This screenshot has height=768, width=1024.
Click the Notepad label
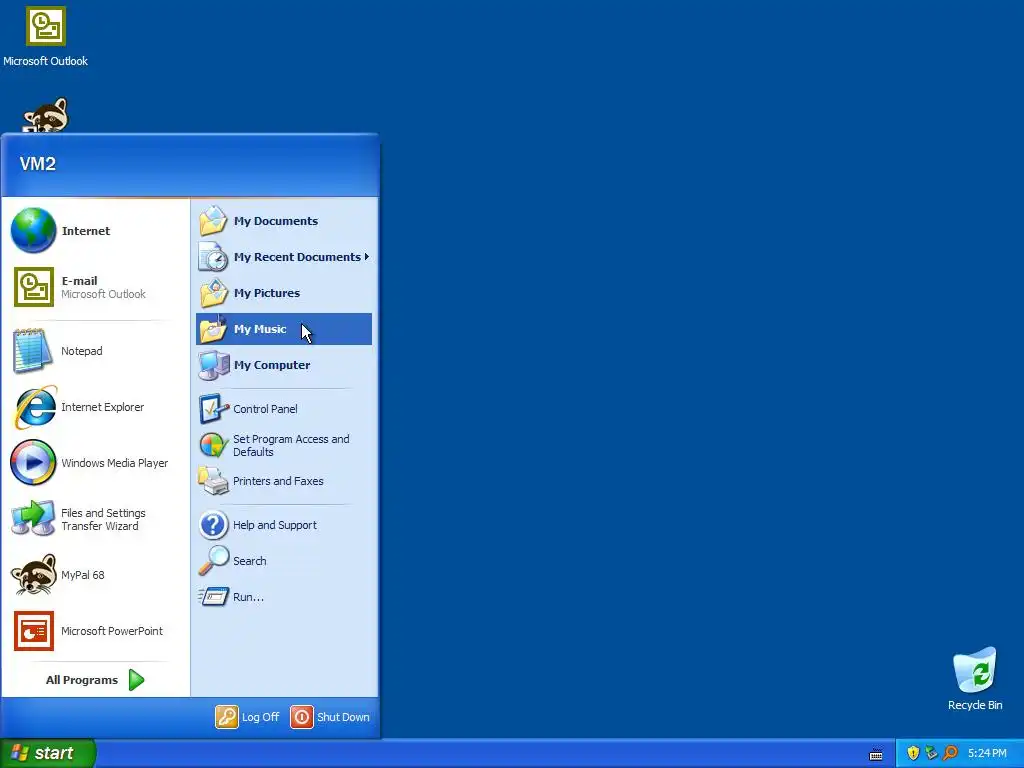click(x=82, y=351)
